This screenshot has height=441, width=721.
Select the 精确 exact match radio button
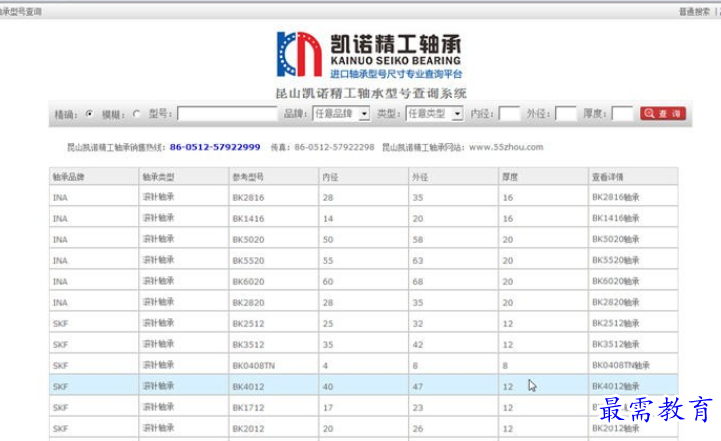click(x=90, y=114)
